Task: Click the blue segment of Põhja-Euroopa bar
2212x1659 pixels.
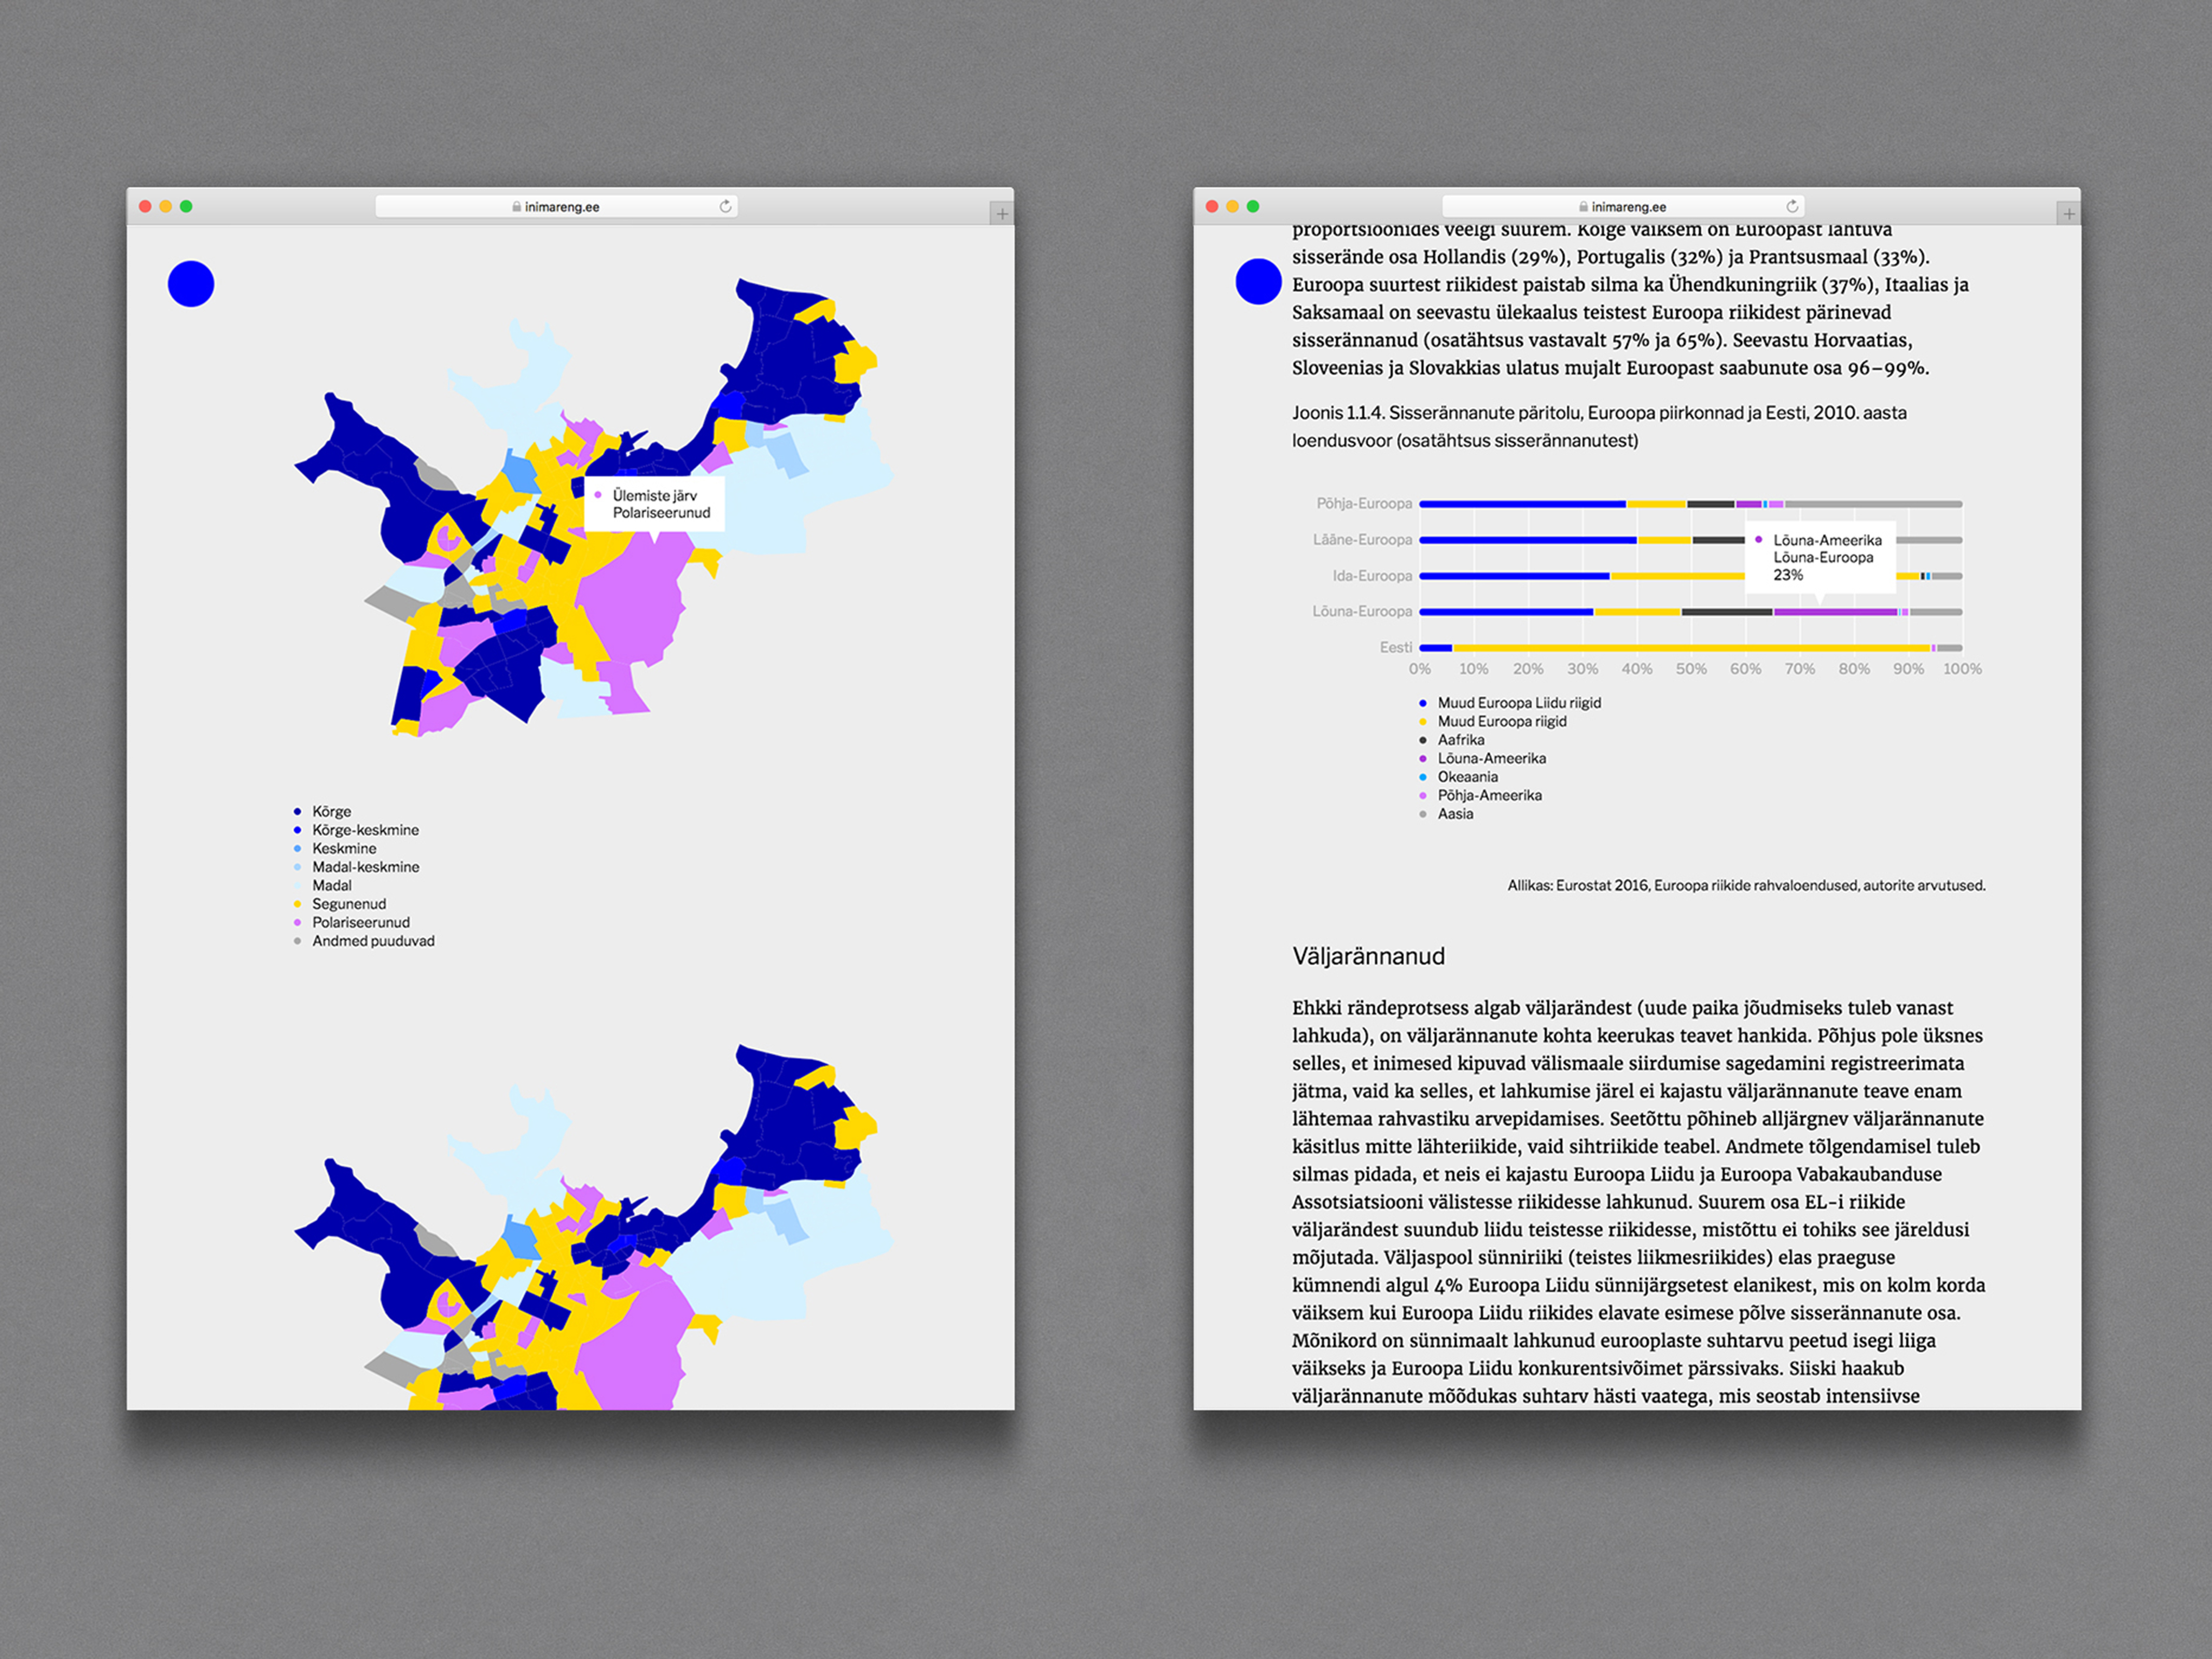Action: coord(1522,504)
